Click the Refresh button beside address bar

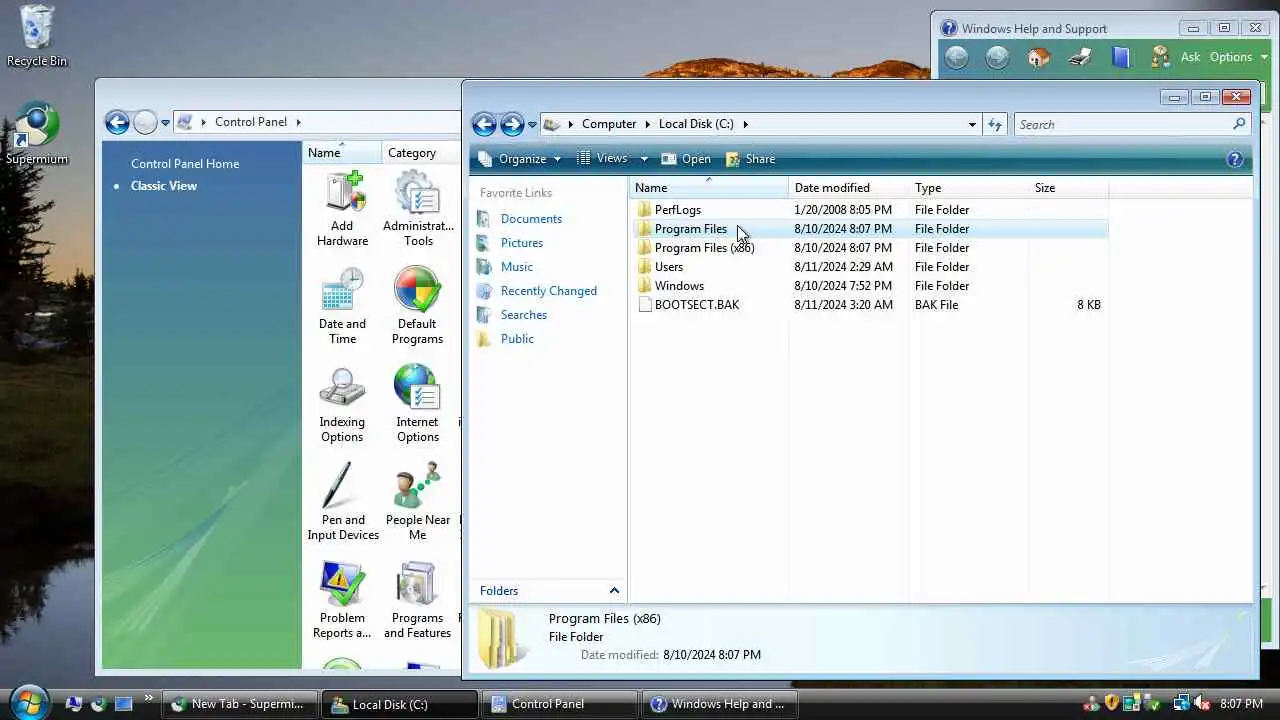[x=995, y=125]
